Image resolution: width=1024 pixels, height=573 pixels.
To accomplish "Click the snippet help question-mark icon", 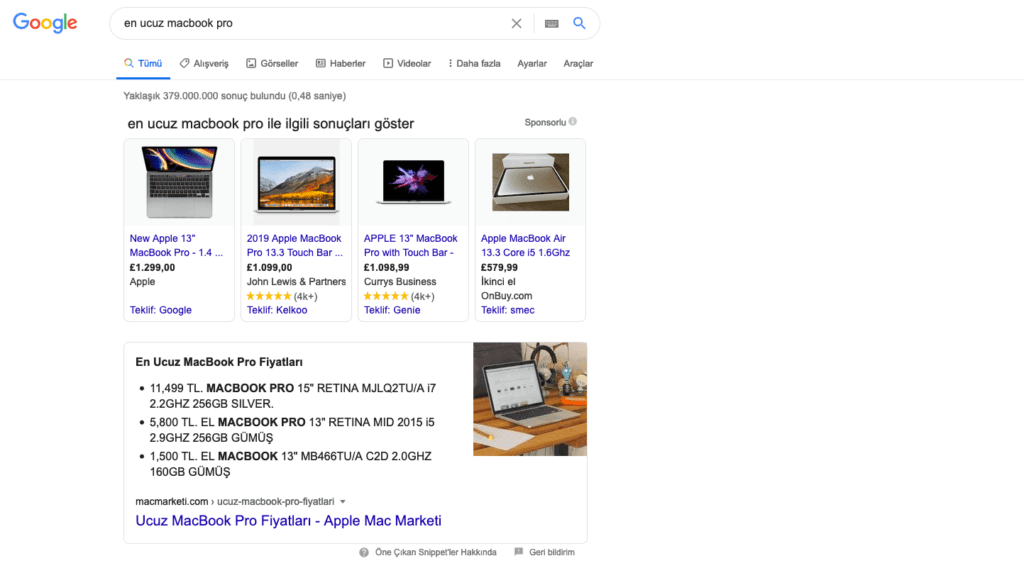I will pos(364,552).
